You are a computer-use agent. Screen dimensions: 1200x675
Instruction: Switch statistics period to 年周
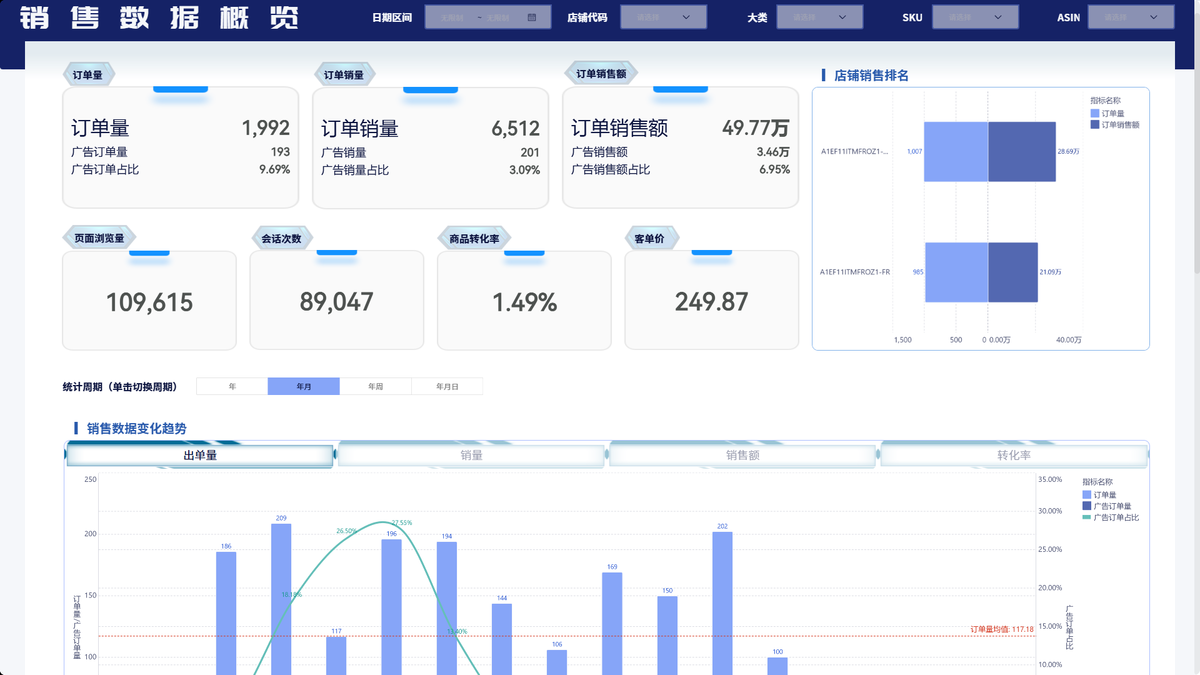375,386
